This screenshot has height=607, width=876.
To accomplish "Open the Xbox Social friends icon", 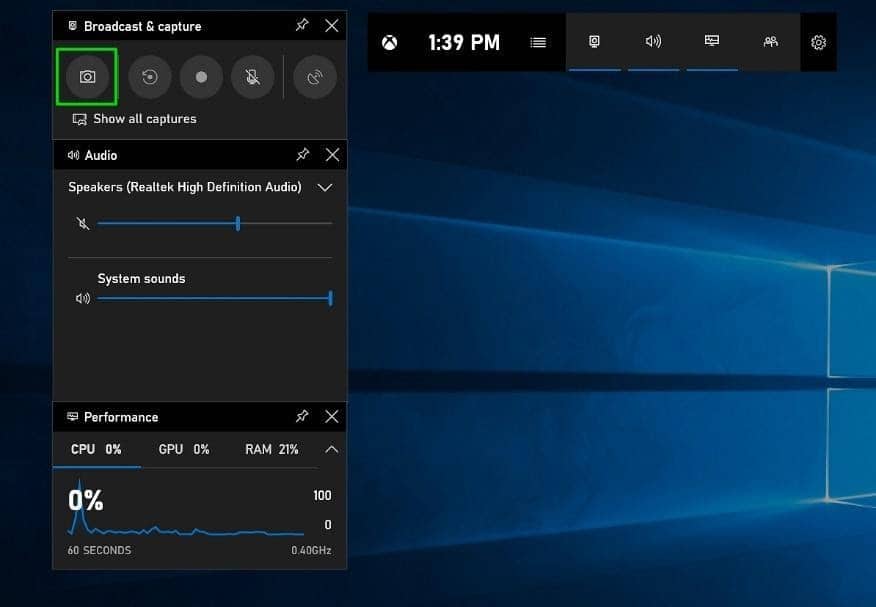I will 770,42.
